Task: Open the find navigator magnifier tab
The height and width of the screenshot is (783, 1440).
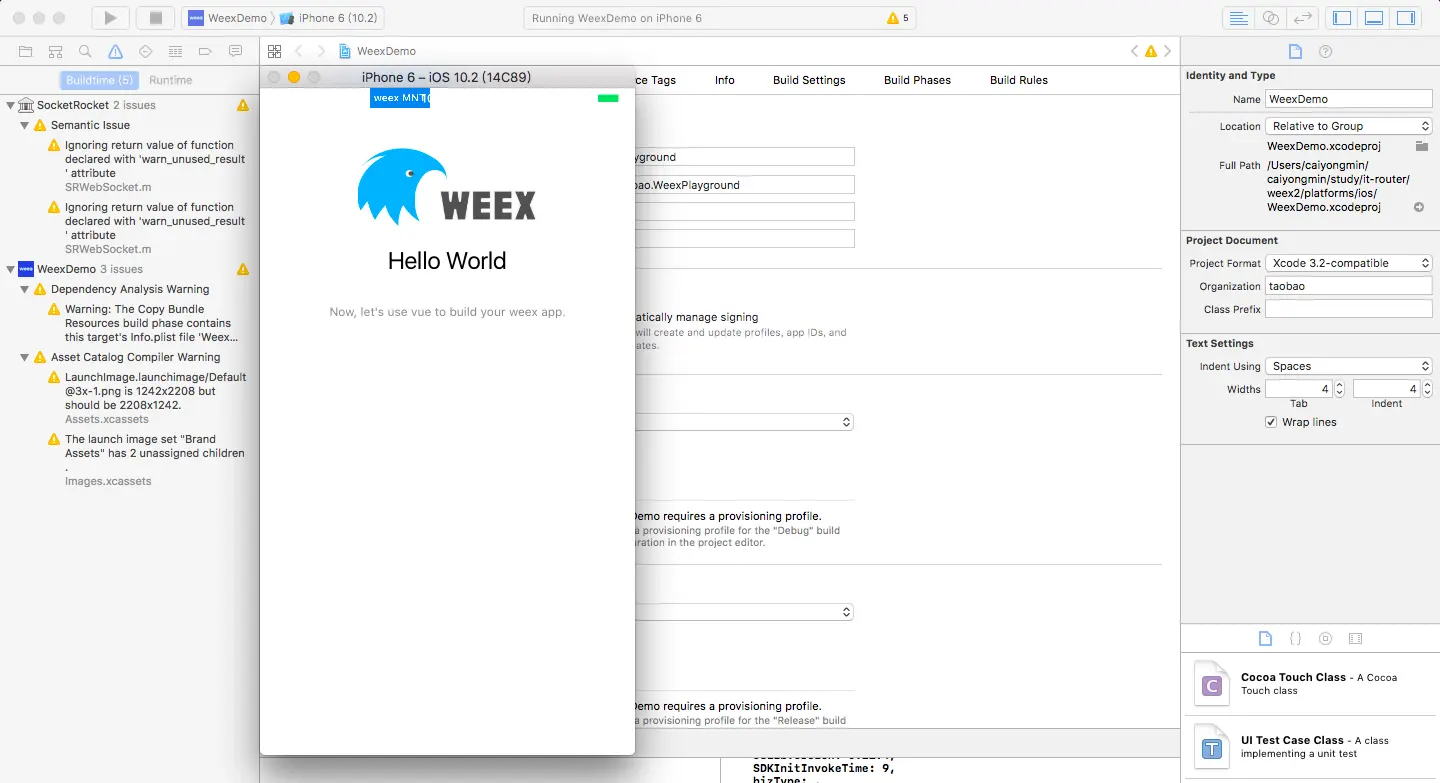Action: click(85, 51)
